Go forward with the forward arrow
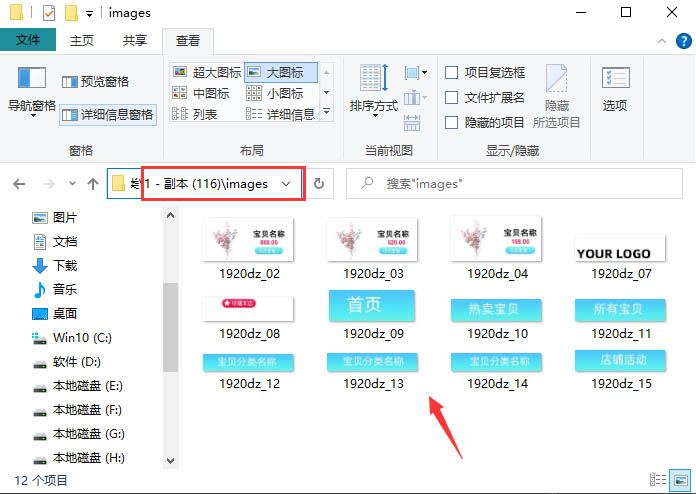The image size is (696, 494). pos(48,184)
